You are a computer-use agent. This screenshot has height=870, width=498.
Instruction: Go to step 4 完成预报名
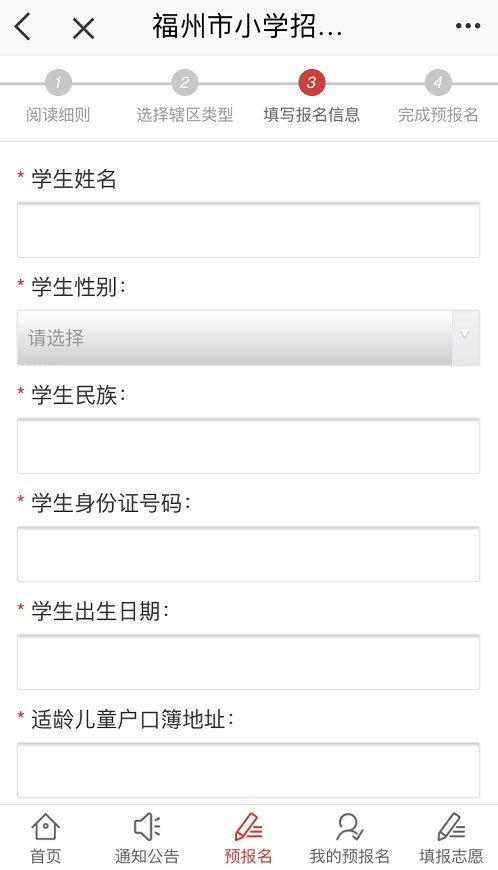coord(438,98)
